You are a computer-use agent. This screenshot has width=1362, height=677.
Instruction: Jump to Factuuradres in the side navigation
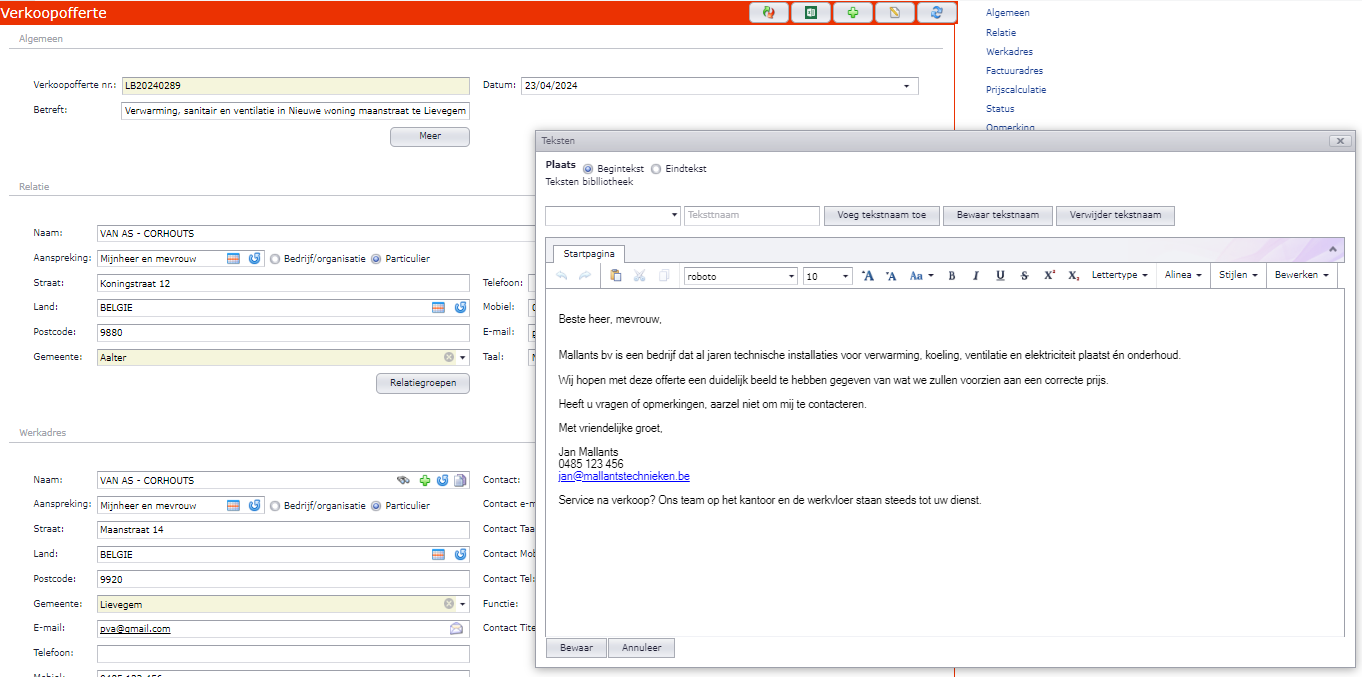click(x=1014, y=71)
